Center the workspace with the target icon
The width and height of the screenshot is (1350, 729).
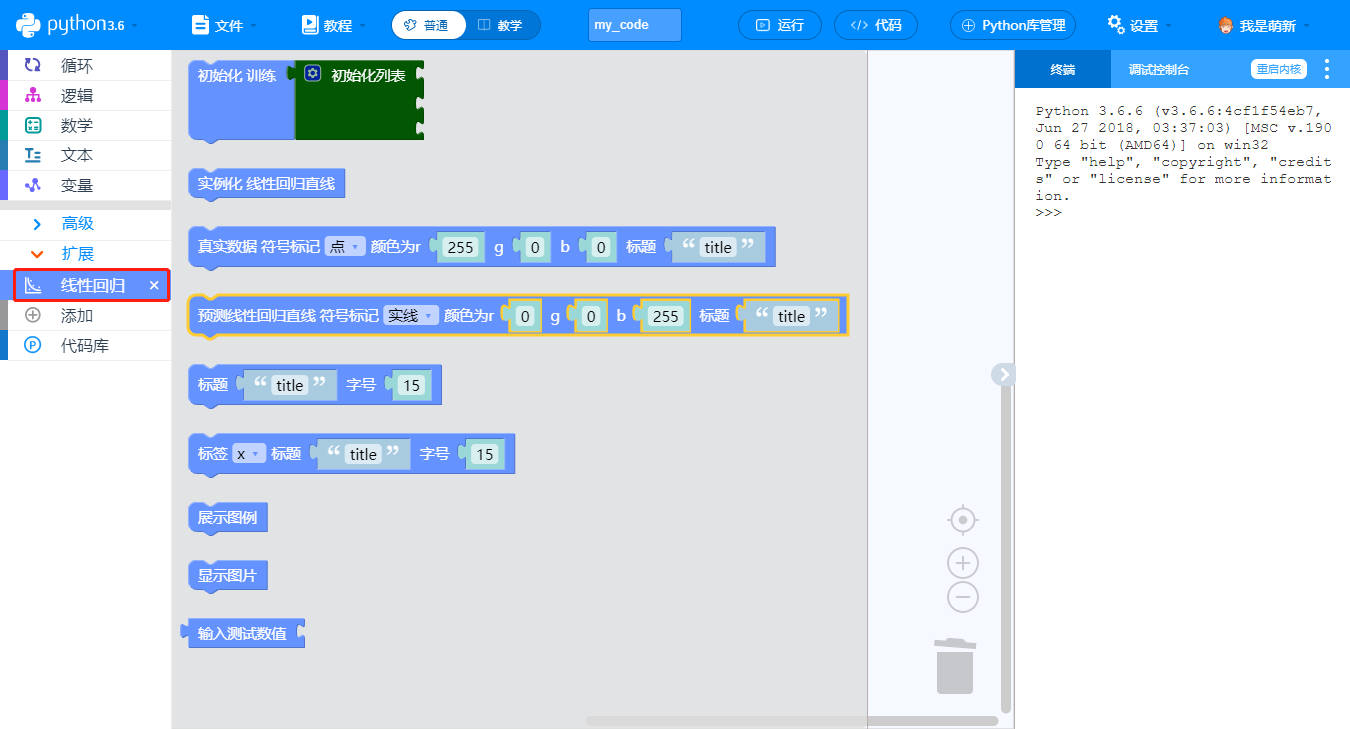tap(962, 520)
